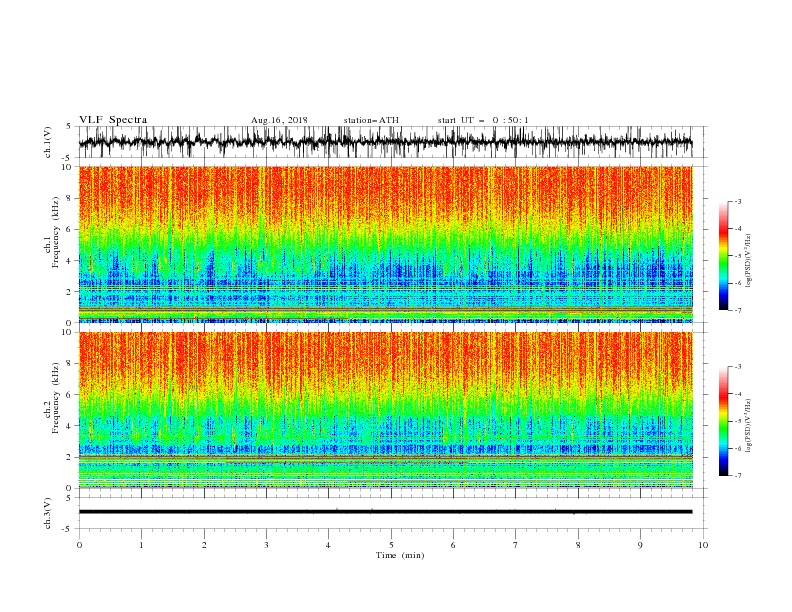This screenshot has height=612, width=792.
Task: Click the "-5" label on ch.2 color bar
Action: pos(737,421)
